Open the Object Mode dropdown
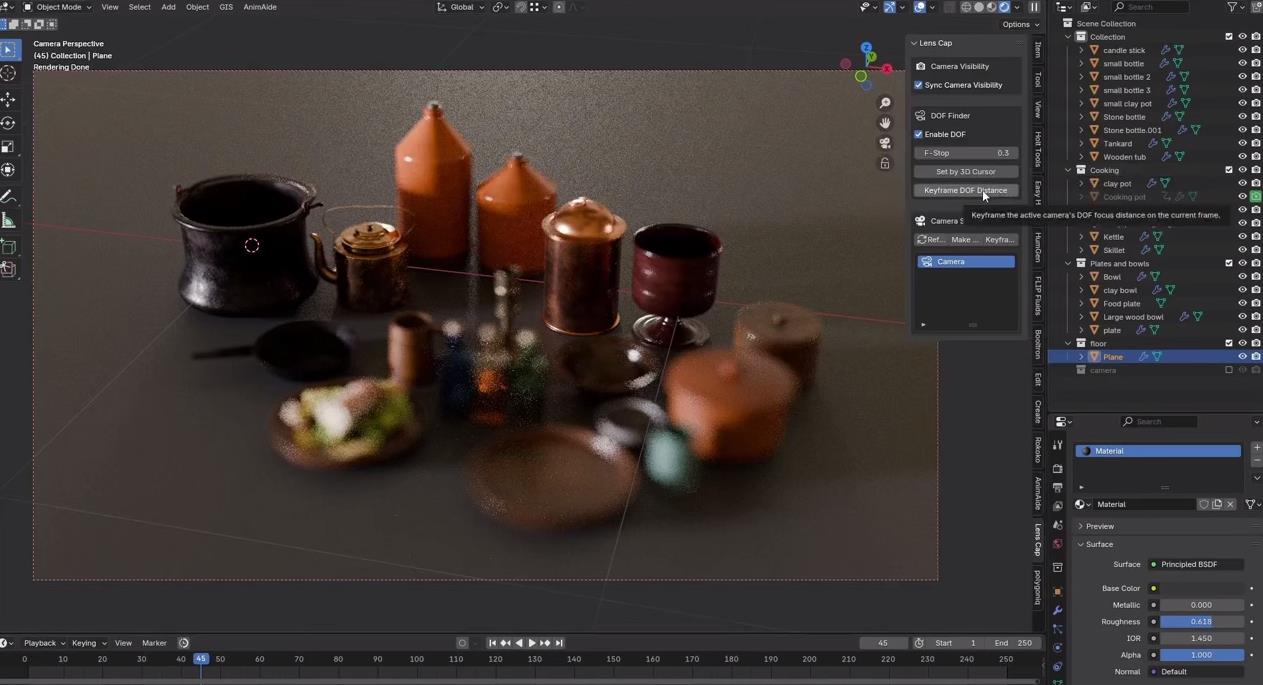This screenshot has height=685, width=1263. [57, 7]
